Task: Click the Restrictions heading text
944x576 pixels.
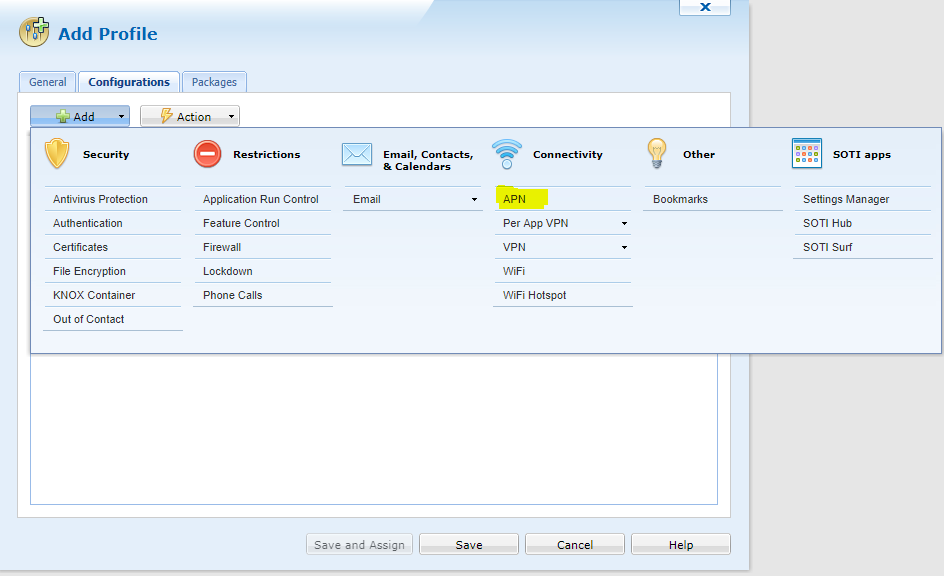Action: [x=267, y=155]
